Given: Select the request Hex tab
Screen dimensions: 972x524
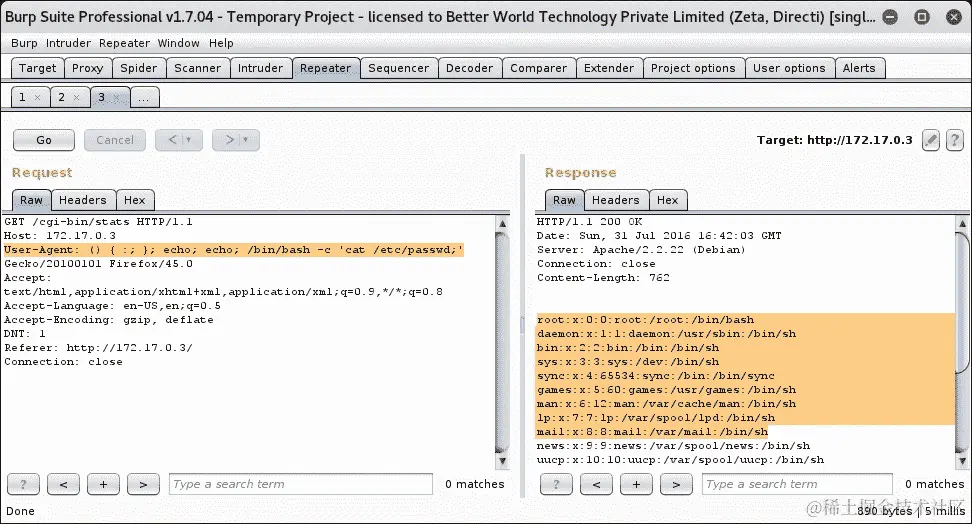Looking at the screenshot, I should pos(135,200).
